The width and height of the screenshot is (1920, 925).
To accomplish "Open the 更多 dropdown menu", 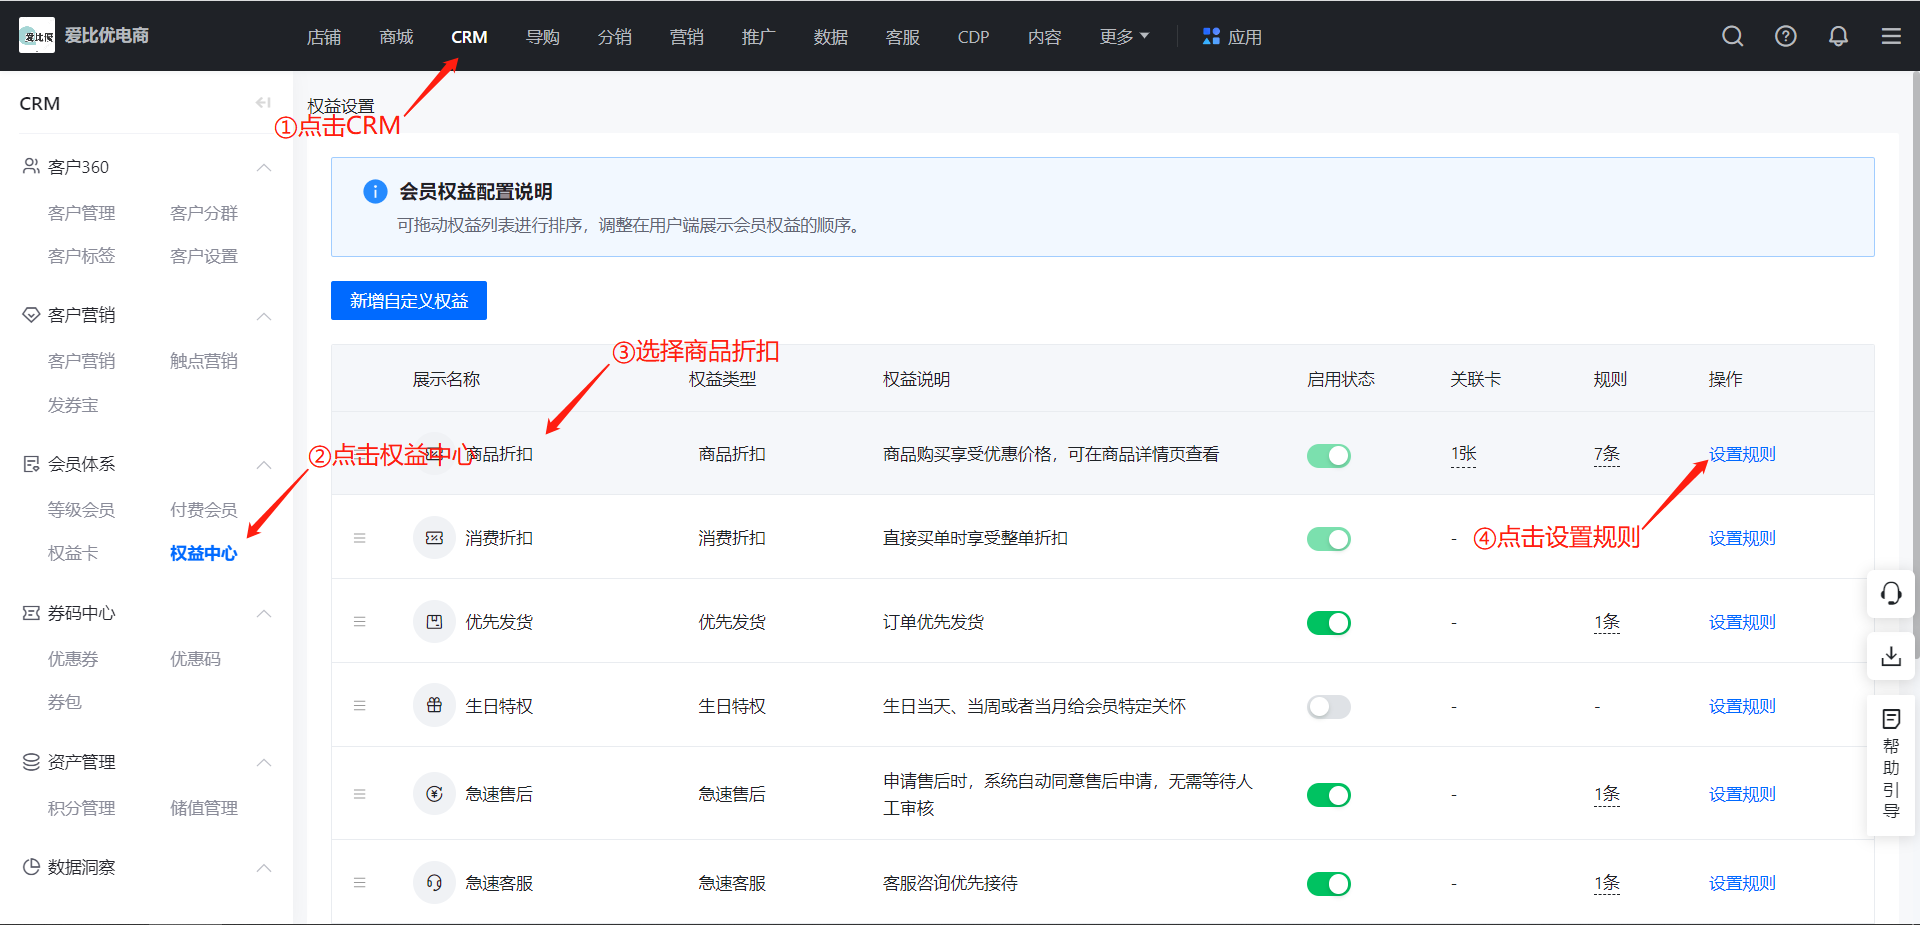I will point(1124,37).
